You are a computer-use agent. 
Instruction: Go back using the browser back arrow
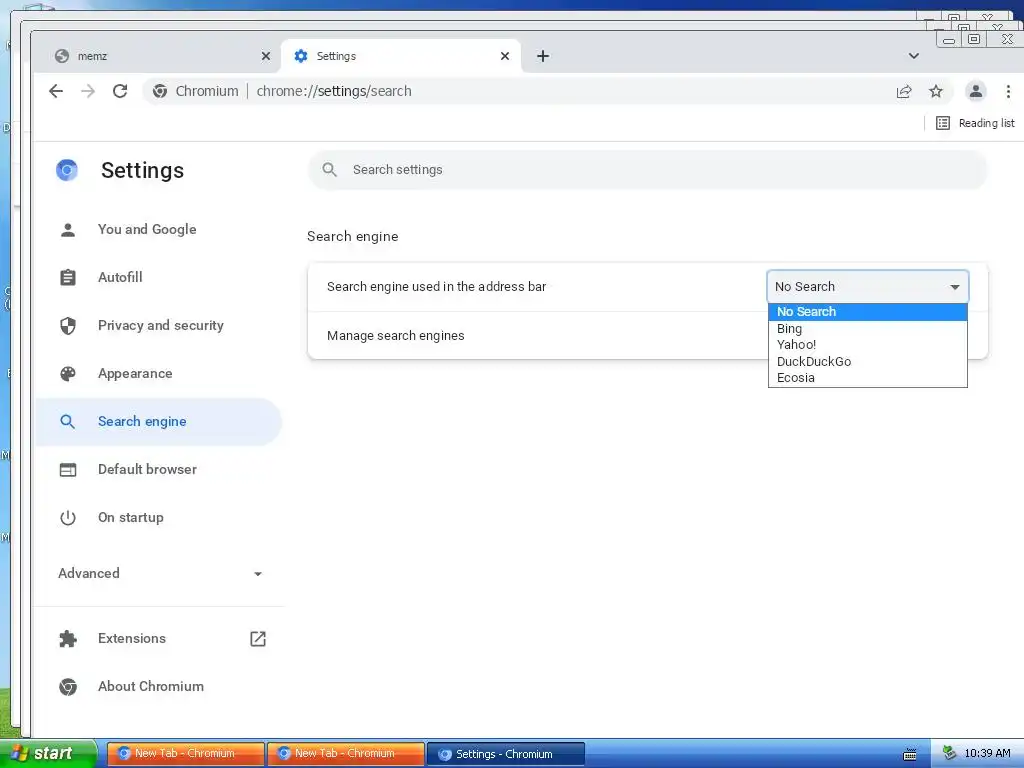pyautogui.click(x=56, y=91)
